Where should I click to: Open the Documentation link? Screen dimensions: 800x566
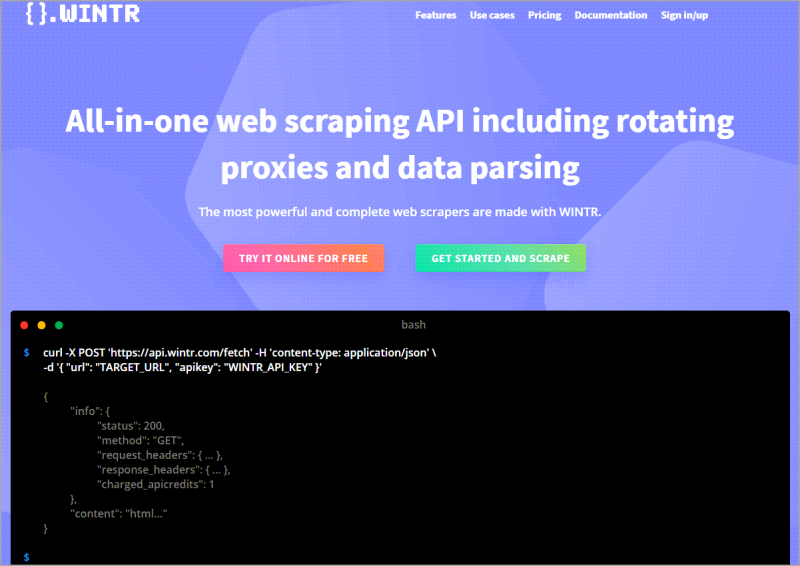(x=610, y=16)
